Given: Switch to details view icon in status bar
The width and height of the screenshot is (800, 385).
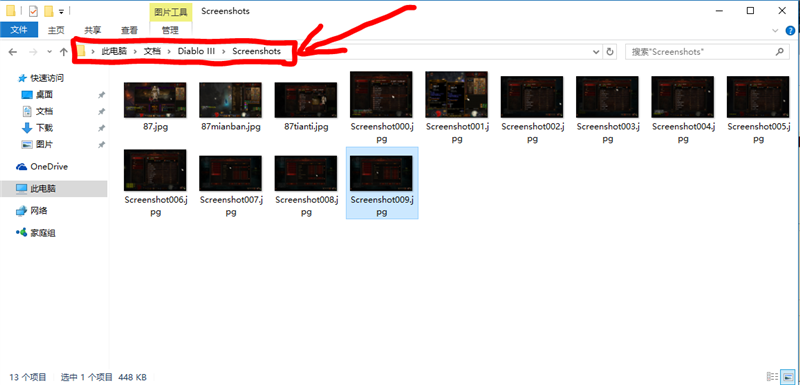Looking at the screenshot, I should click(772, 377).
